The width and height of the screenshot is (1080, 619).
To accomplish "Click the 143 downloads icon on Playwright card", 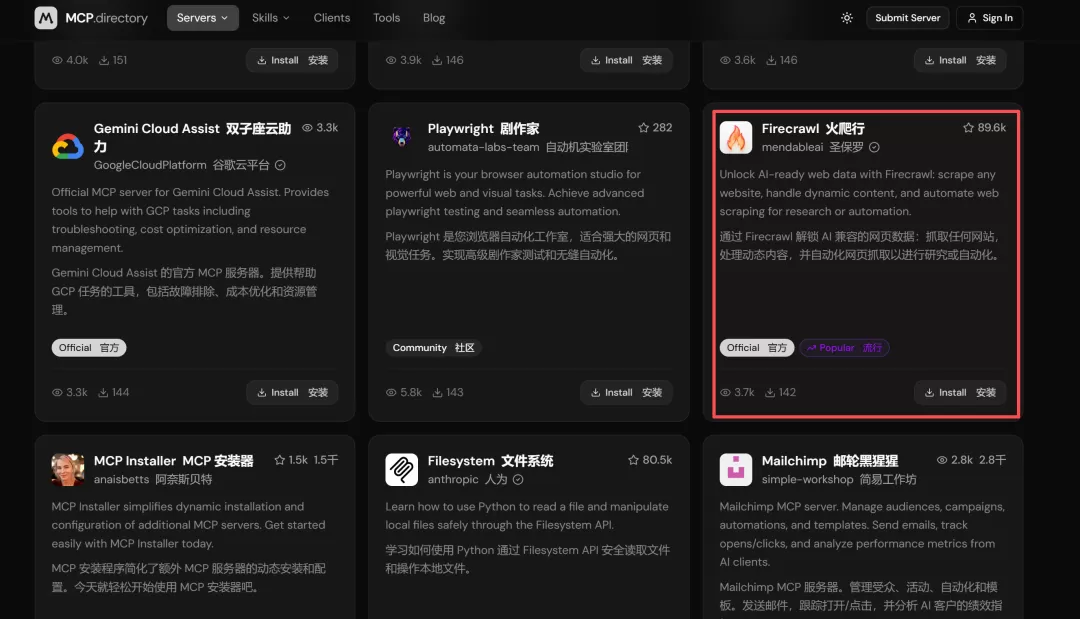I will point(437,392).
